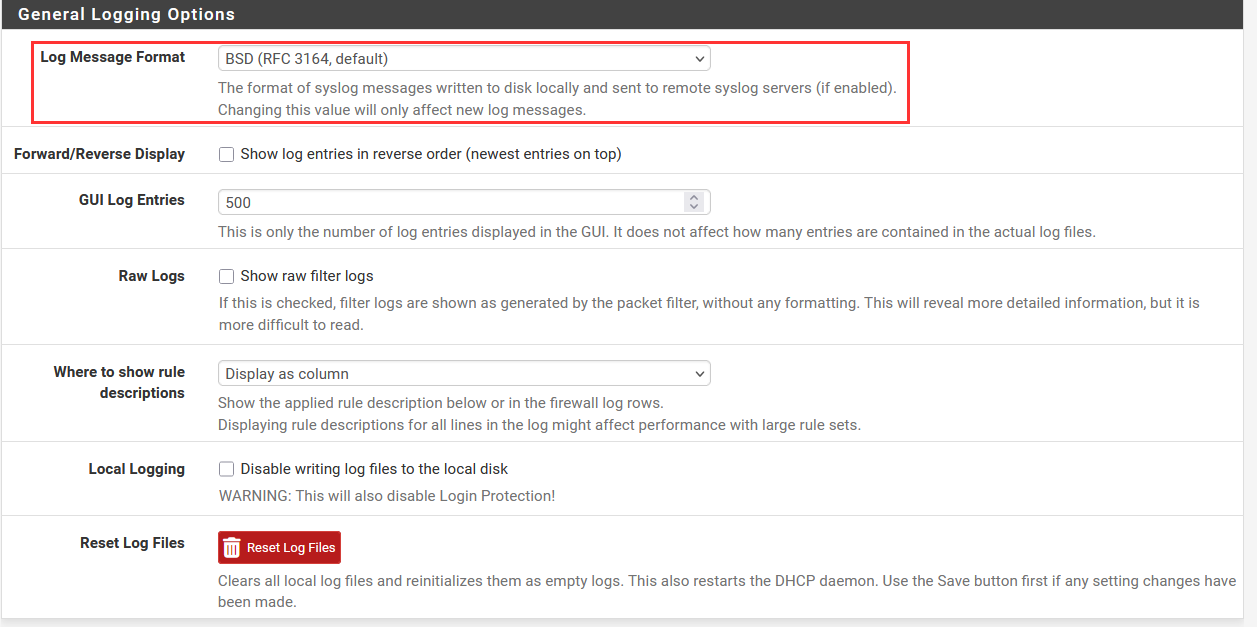The height and width of the screenshot is (627, 1257).
Task: Click the Log Message Format field label
Action: click(x=112, y=57)
